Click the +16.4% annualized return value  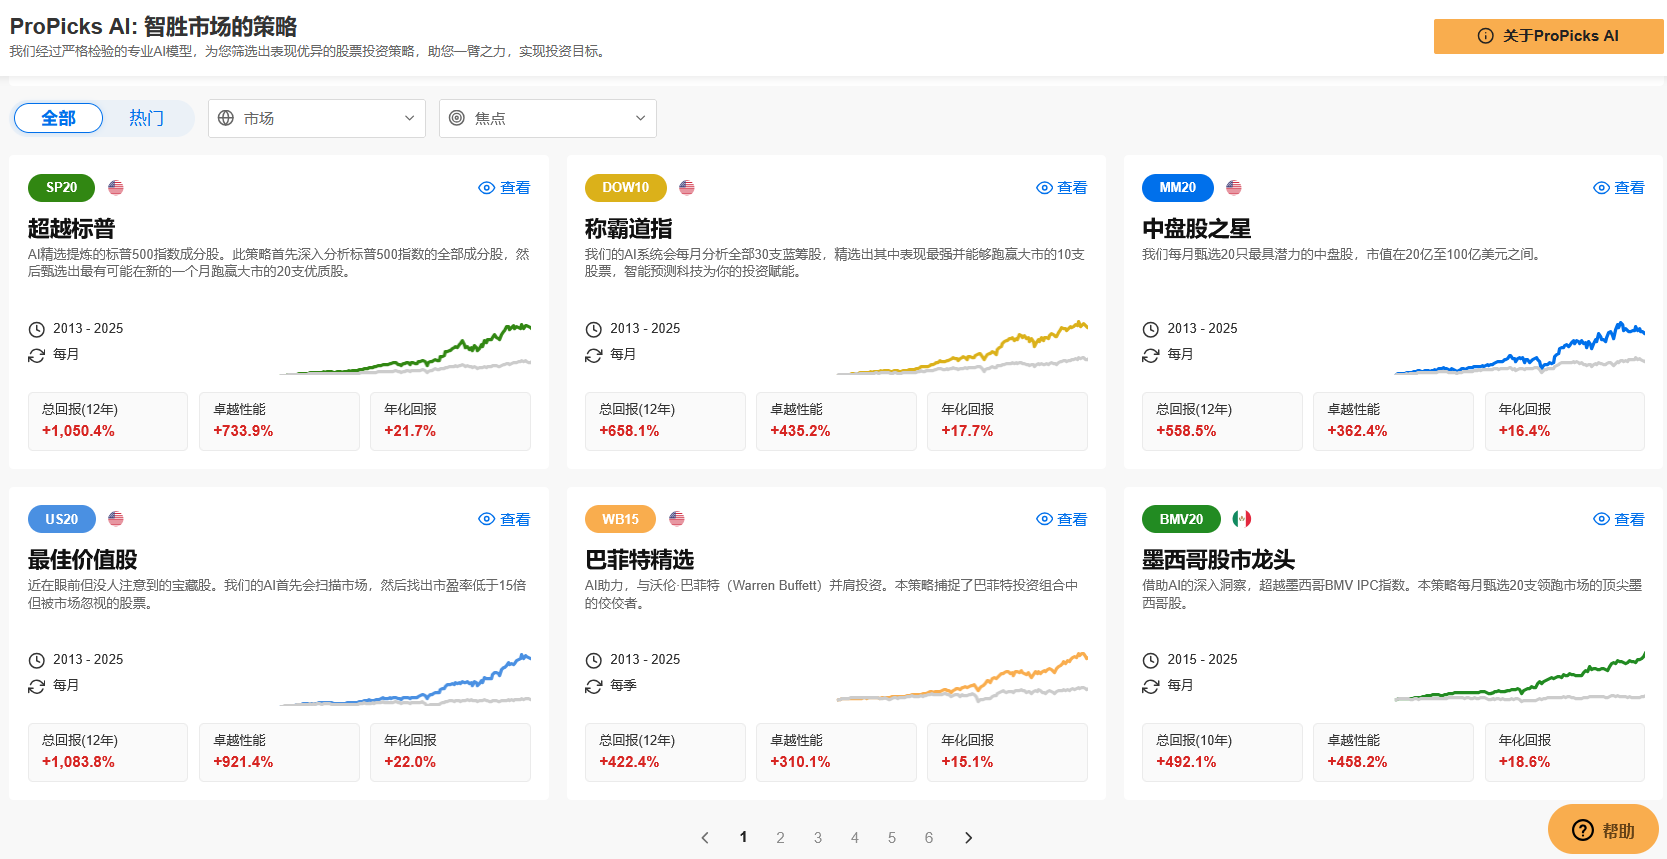pos(1524,431)
